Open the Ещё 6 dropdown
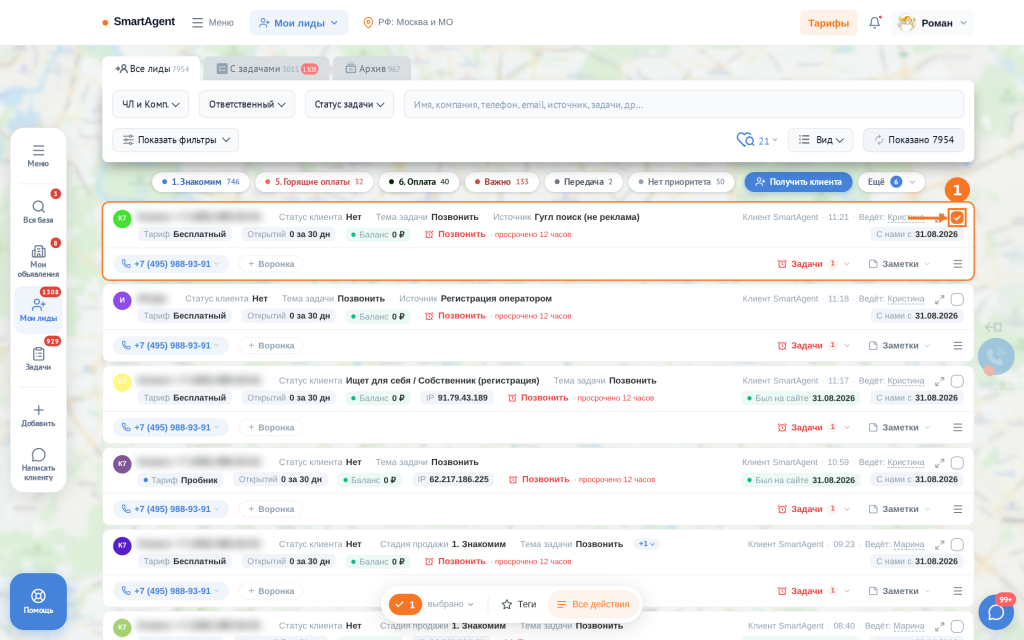 [x=891, y=182]
